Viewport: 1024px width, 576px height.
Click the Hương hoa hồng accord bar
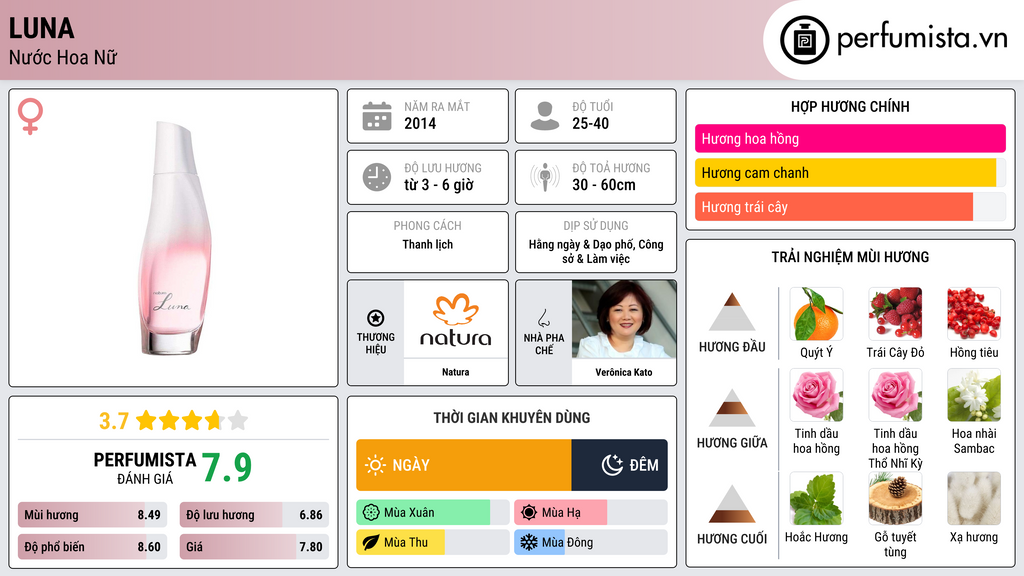pos(850,138)
